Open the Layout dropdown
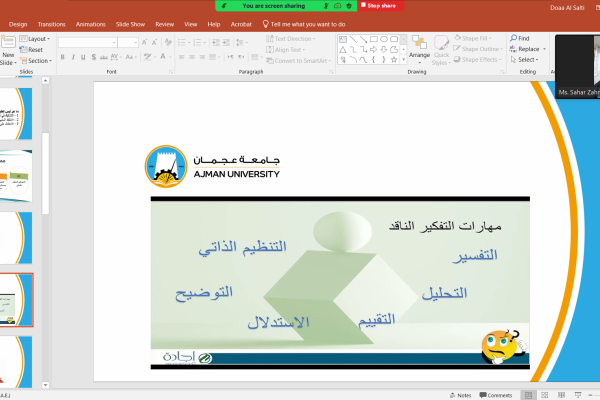600x400 pixels. tap(35, 39)
